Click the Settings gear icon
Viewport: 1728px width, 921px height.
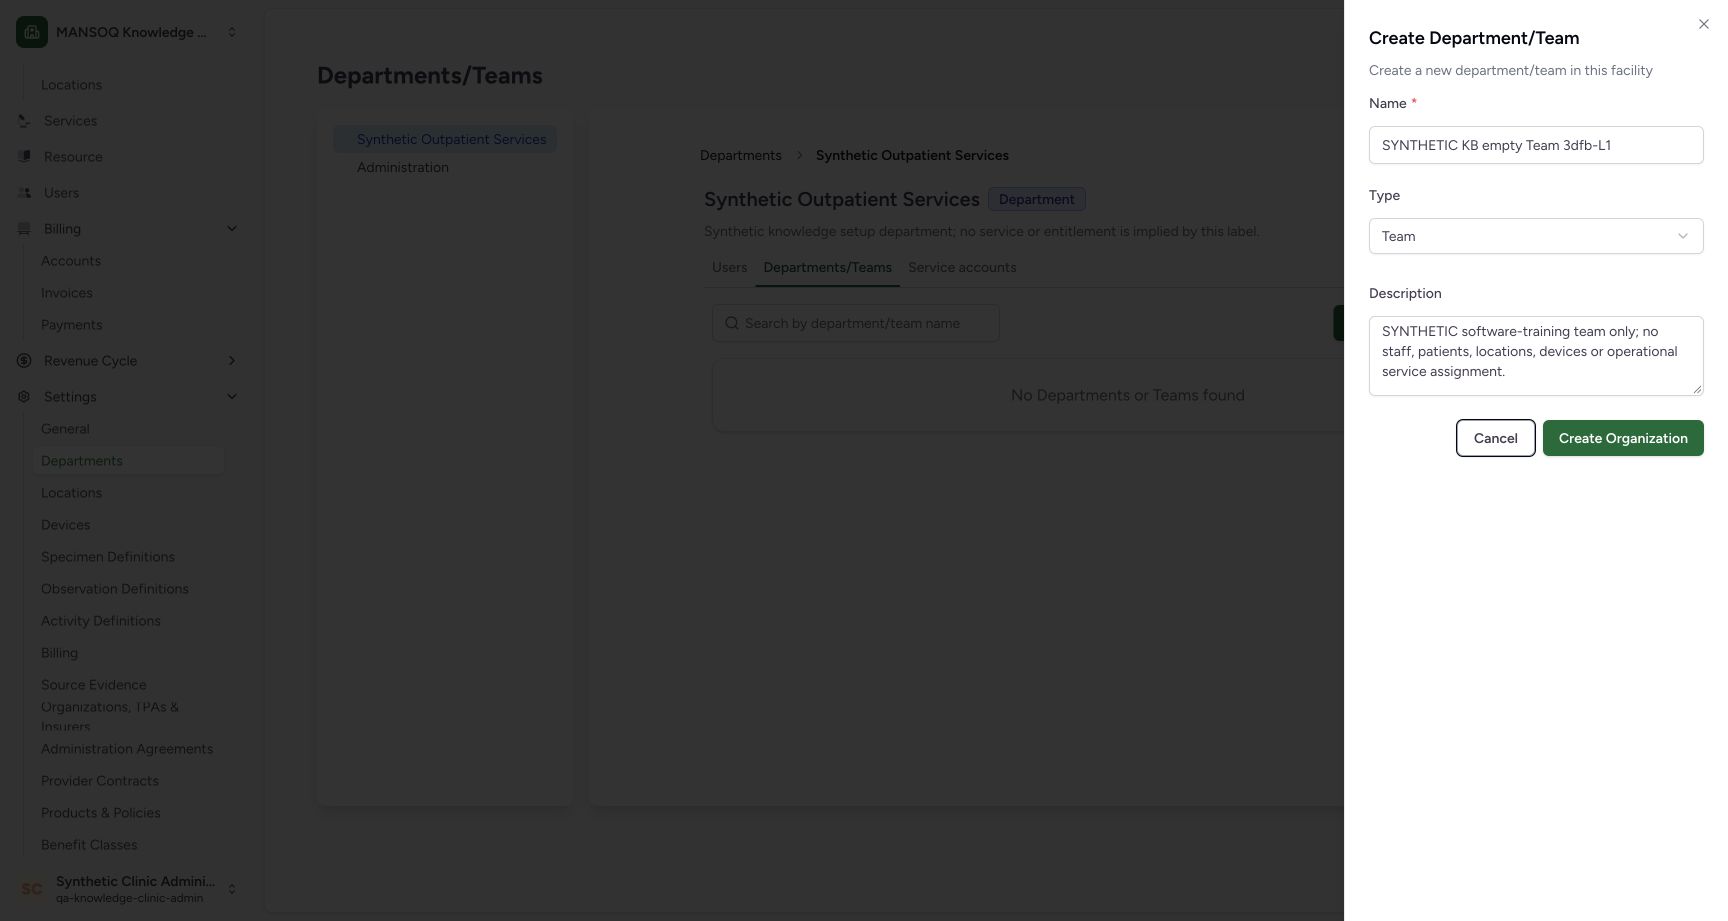click(24, 397)
